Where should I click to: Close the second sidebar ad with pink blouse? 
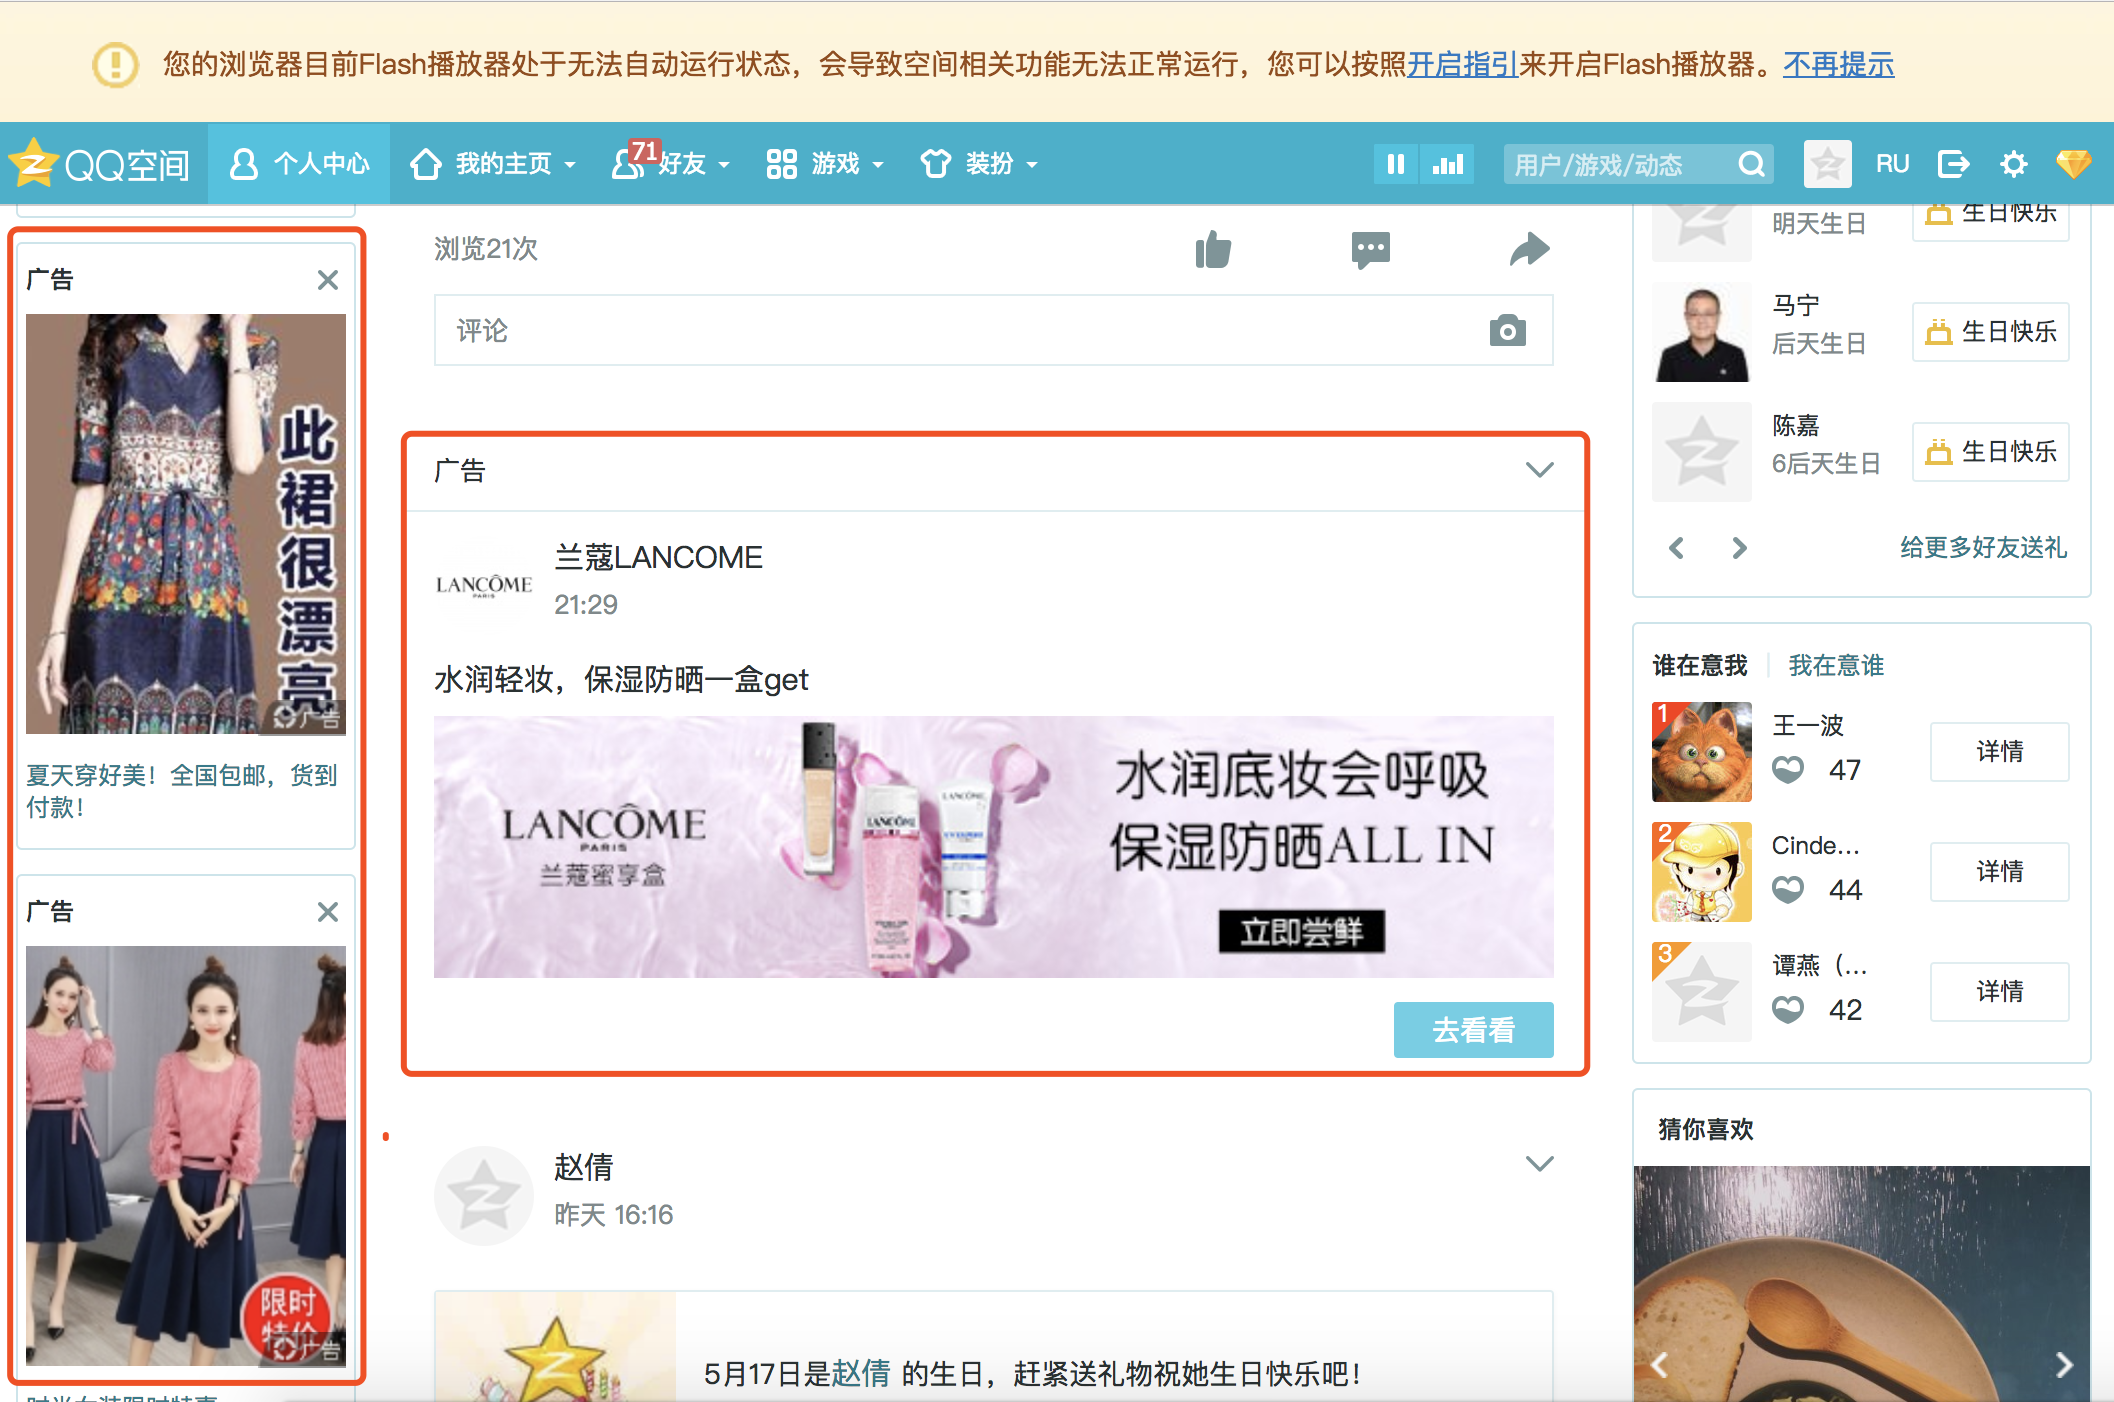[x=328, y=912]
